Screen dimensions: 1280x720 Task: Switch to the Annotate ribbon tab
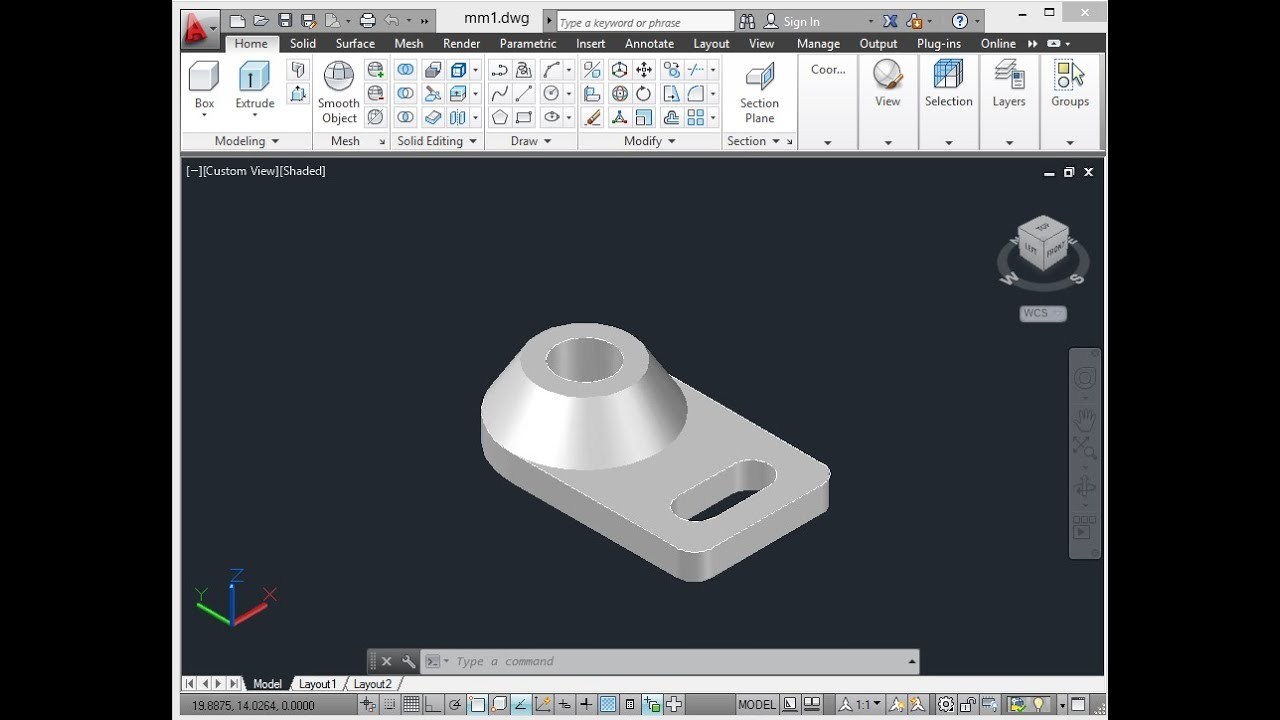(650, 43)
